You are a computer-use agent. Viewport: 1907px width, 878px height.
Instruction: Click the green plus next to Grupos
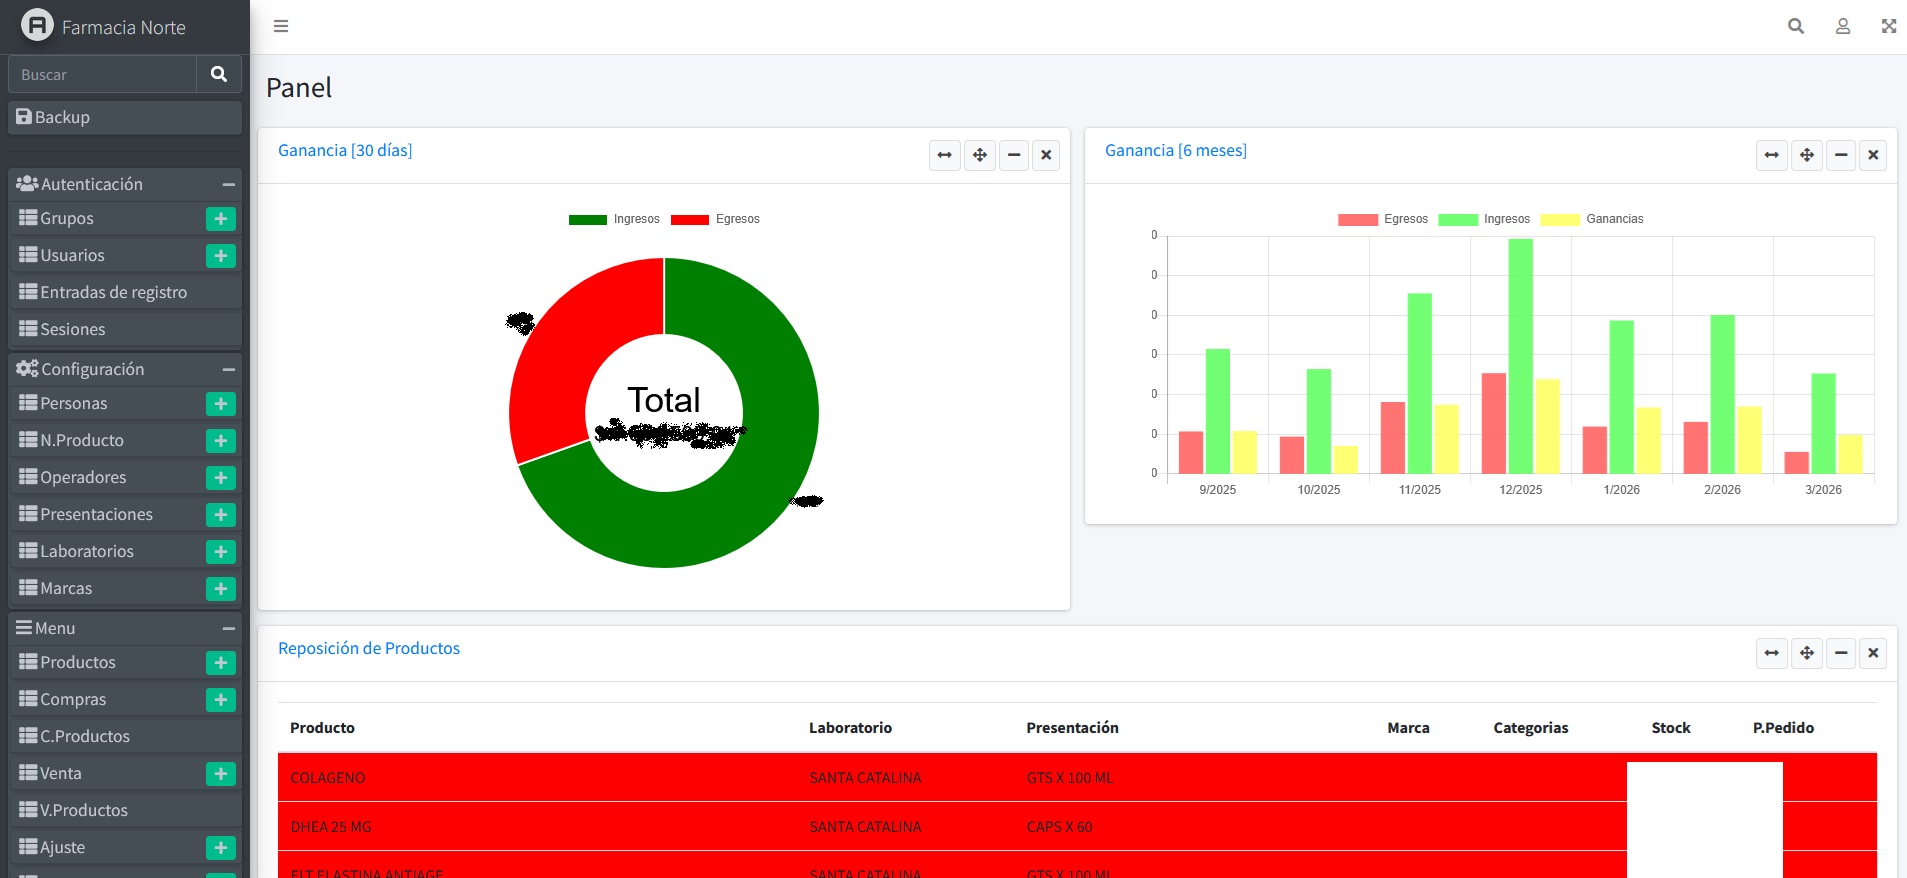click(220, 219)
